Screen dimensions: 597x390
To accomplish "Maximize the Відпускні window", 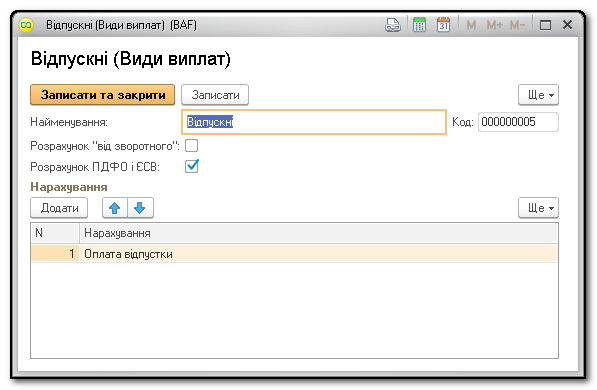I will (x=545, y=26).
